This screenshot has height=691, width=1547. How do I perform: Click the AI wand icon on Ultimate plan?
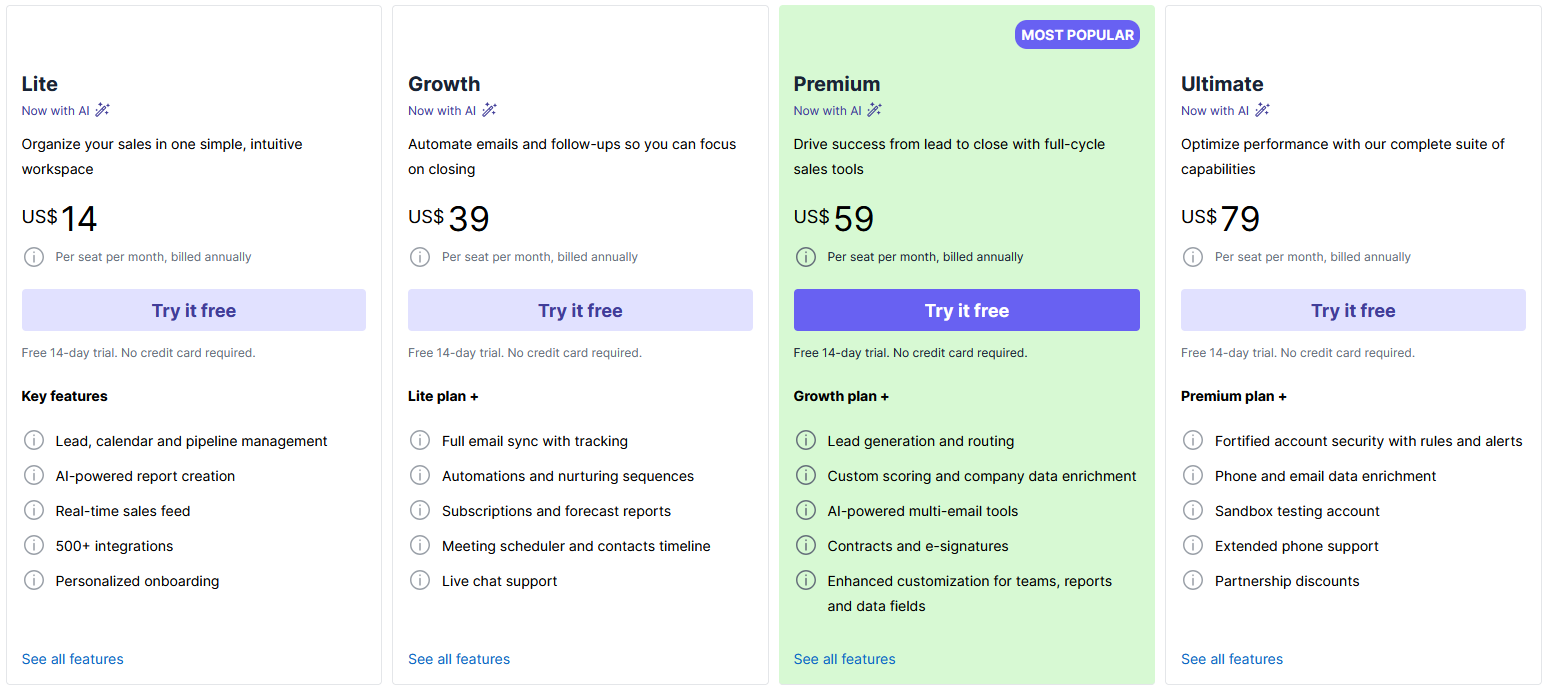pos(1262,110)
